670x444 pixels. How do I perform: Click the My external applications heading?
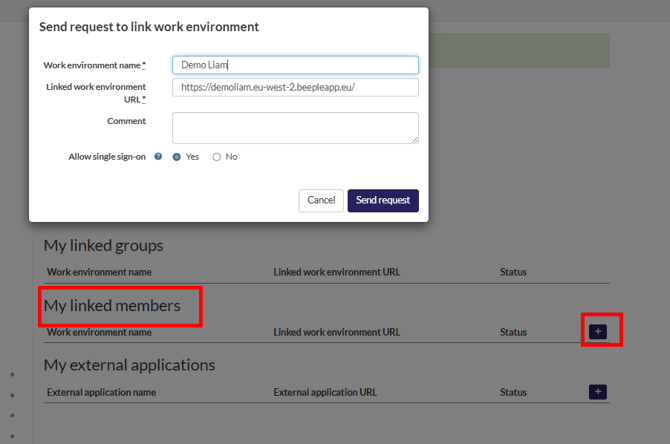pyautogui.click(x=129, y=365)
